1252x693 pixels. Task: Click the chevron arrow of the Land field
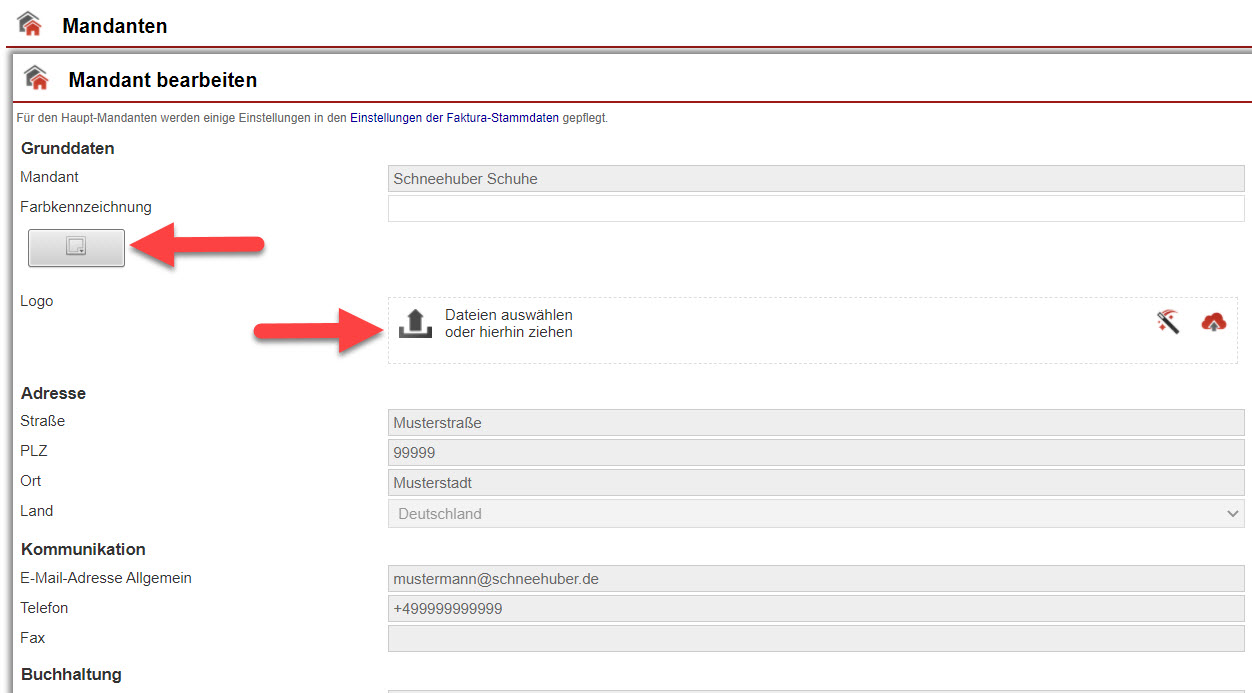pos(1232,513)
